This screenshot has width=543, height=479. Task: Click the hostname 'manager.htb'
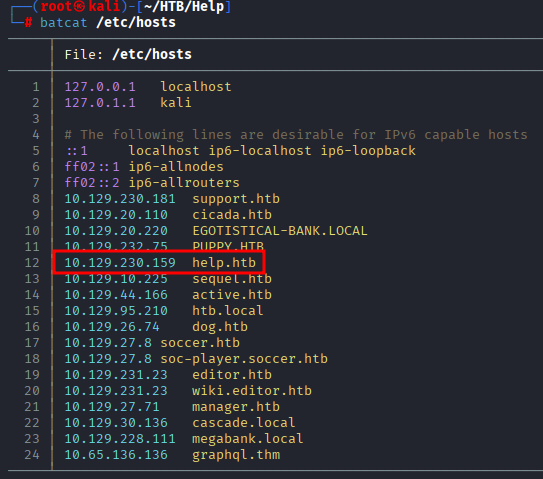[x=236, y=407]
